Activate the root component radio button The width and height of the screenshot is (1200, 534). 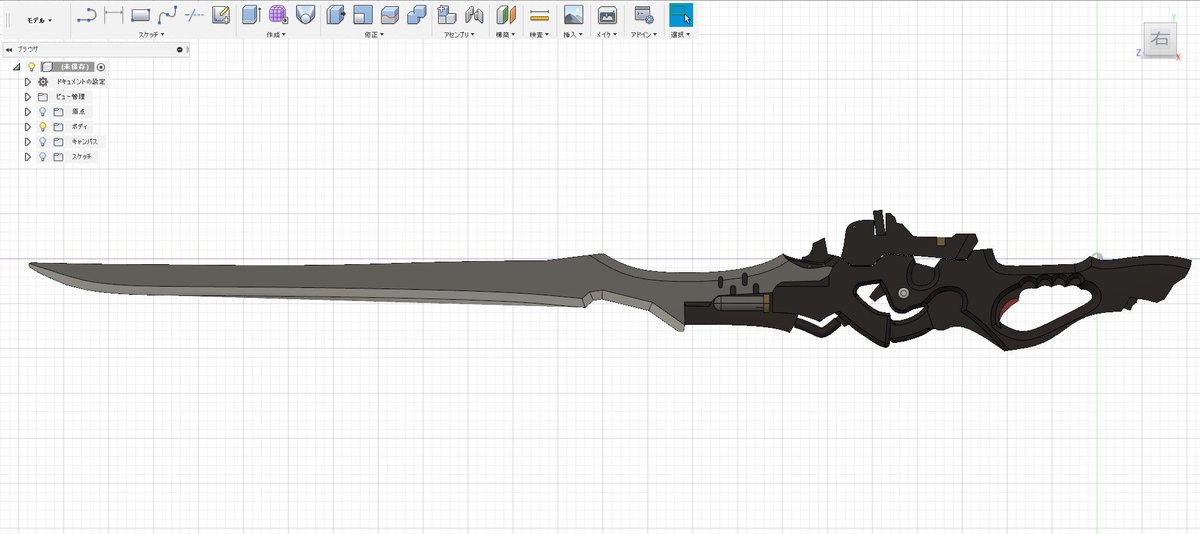101,66
